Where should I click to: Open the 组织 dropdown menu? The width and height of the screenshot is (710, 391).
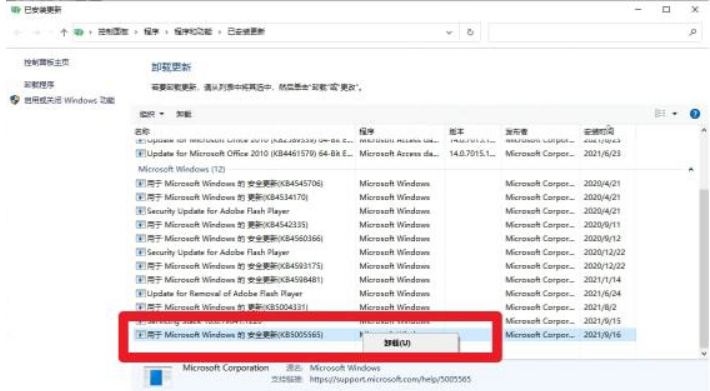click(x=152, y=114)
